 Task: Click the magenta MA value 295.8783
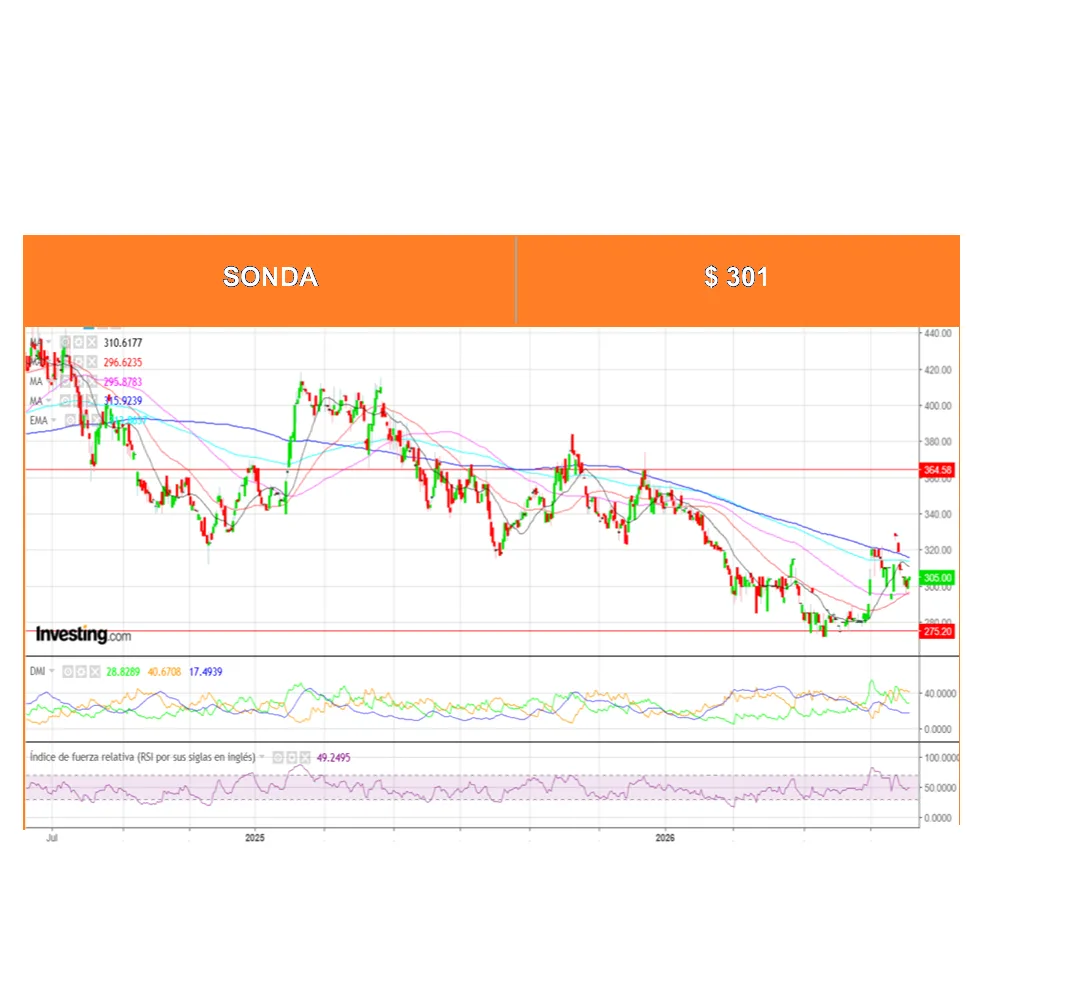click(x=123, y=382)
